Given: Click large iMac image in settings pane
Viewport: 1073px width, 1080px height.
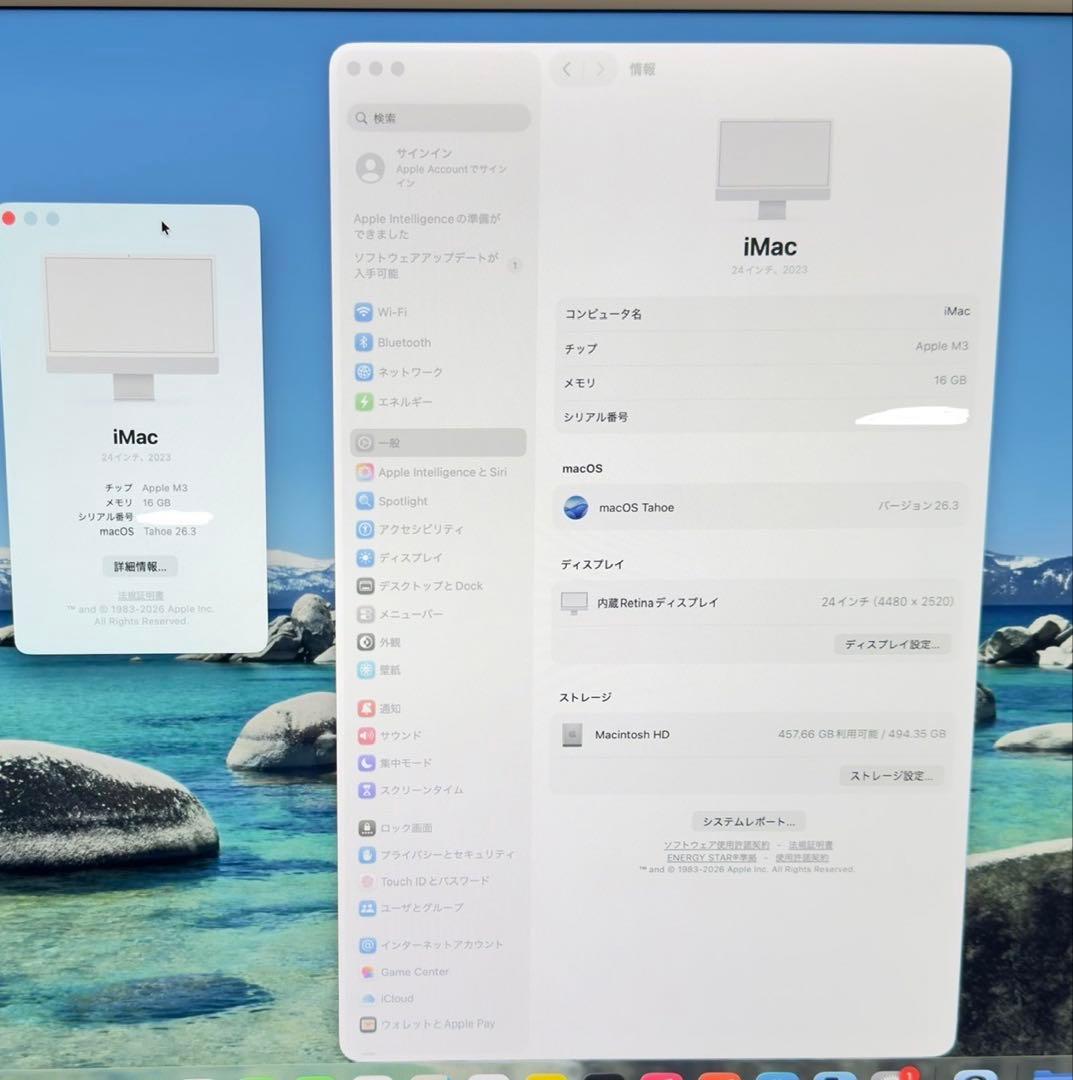Looking at the screenshot, I should point(773,169).
